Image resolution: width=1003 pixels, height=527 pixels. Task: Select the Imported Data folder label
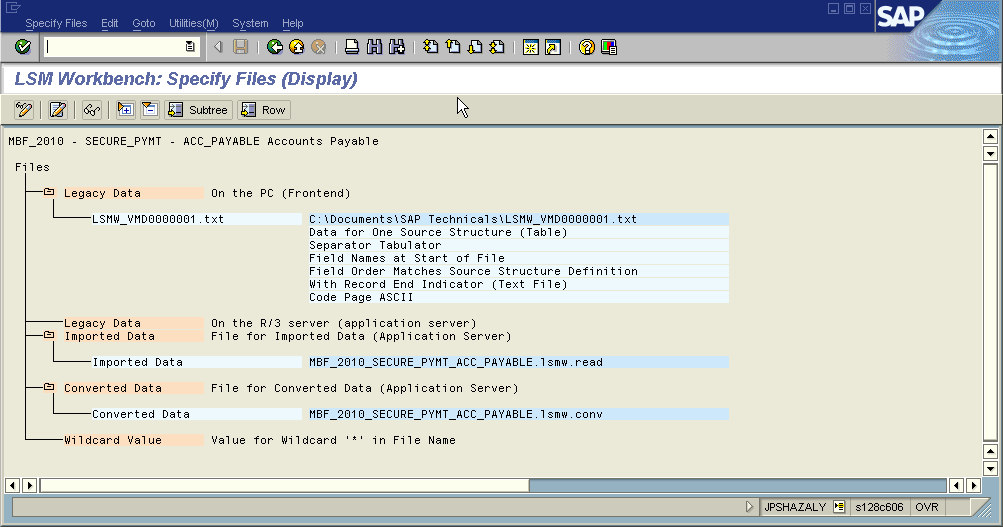click(x=133, y=336)
